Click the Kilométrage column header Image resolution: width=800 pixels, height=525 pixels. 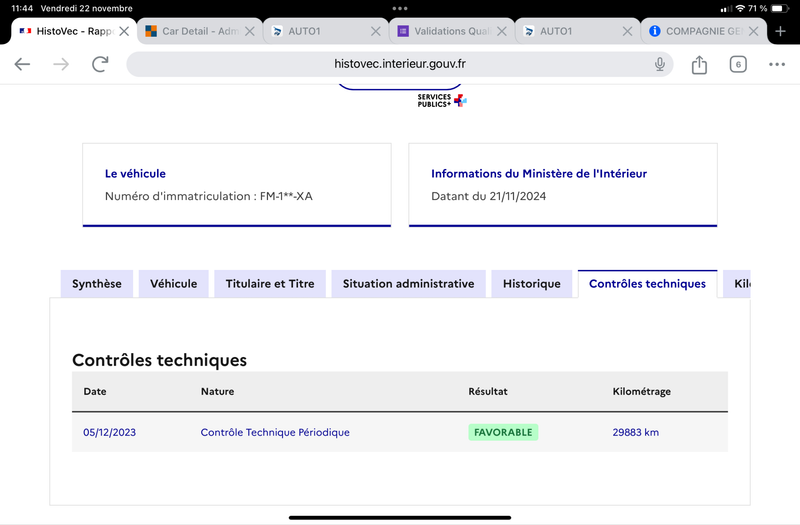(x=641, y=391)
